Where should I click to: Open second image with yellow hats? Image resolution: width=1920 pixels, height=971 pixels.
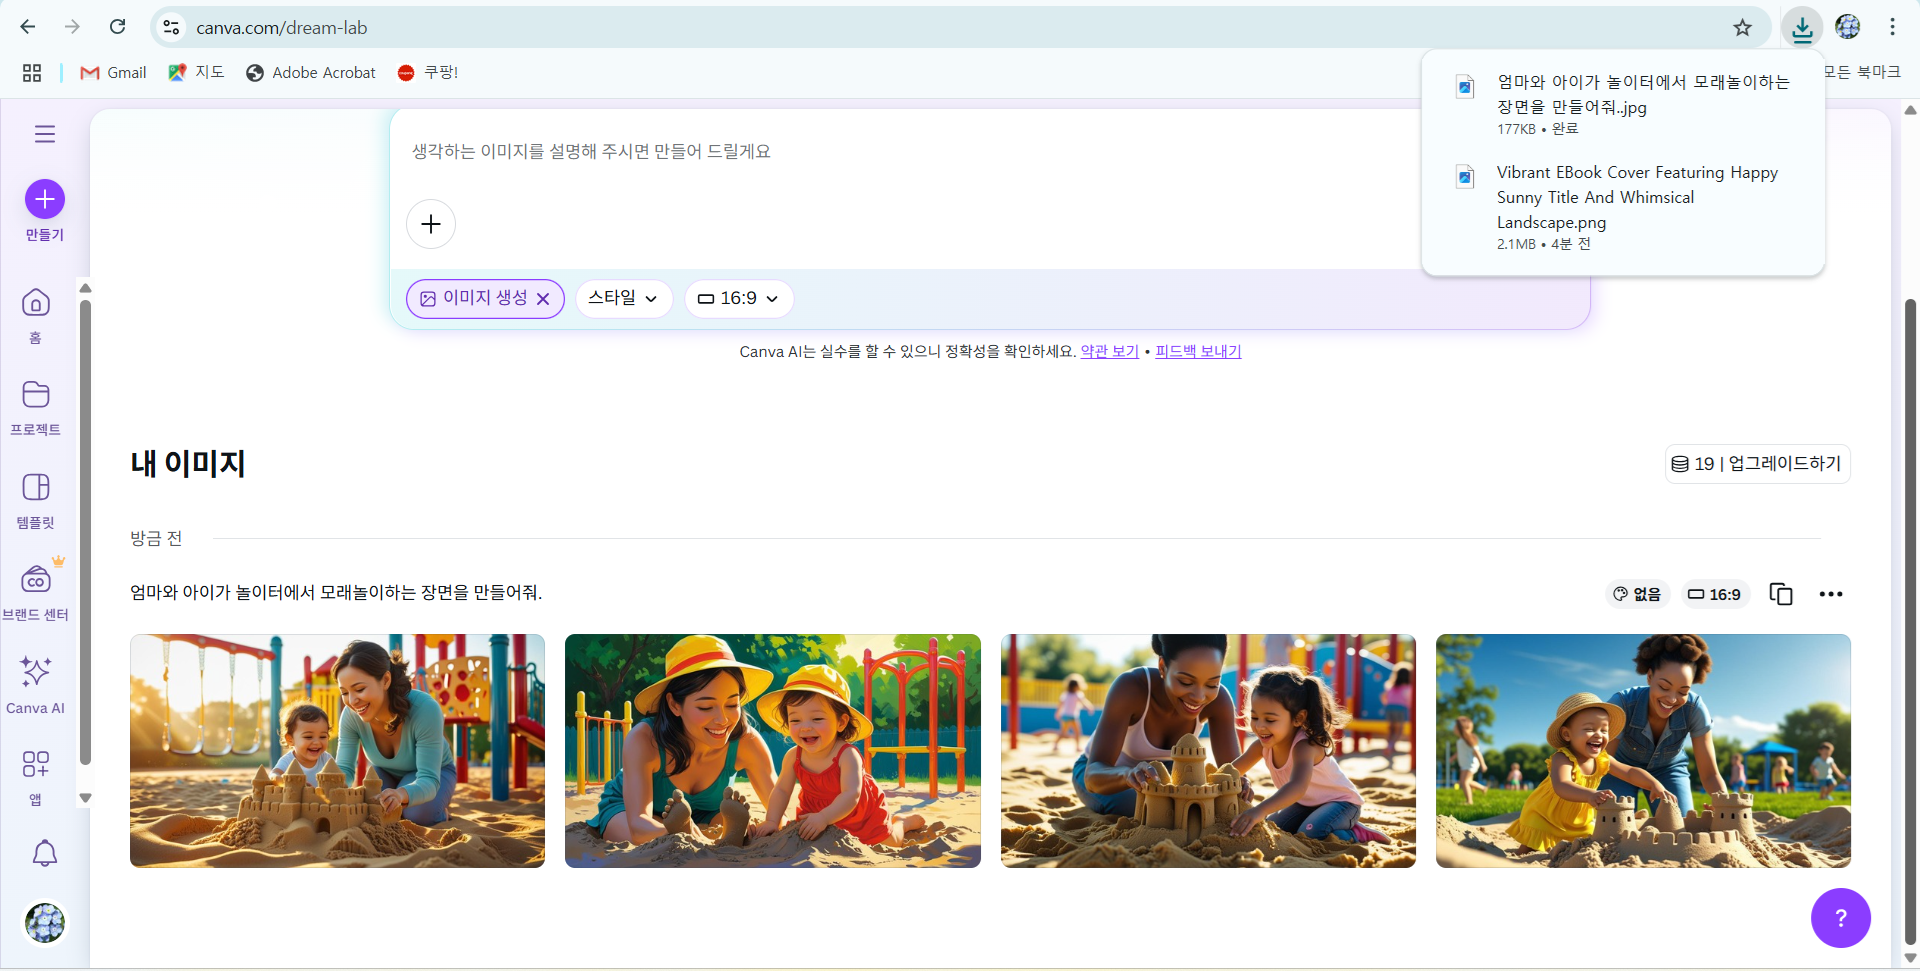tap(773, 750)
